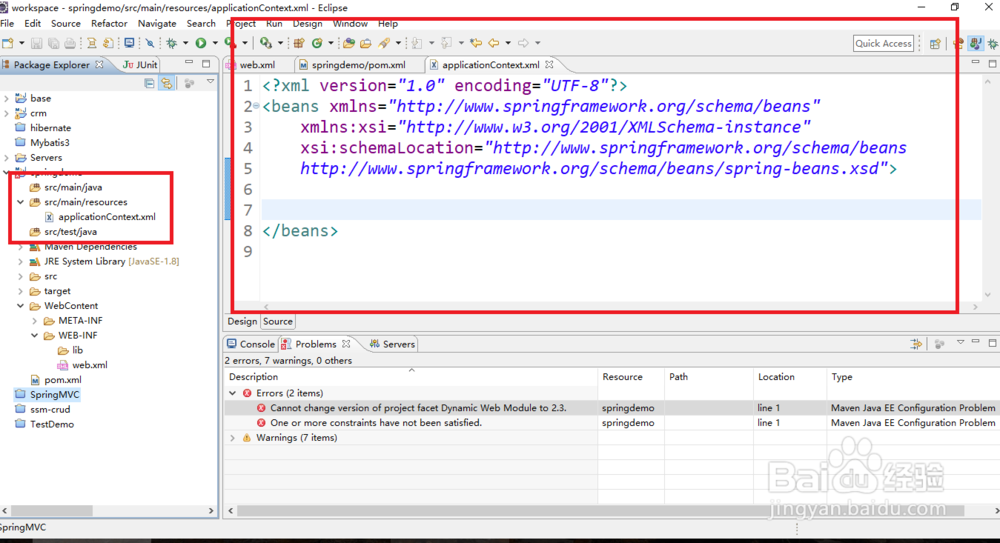Sort Problems by the Type column
This screenshot has width=1000, height=543.
click(913, 377)
